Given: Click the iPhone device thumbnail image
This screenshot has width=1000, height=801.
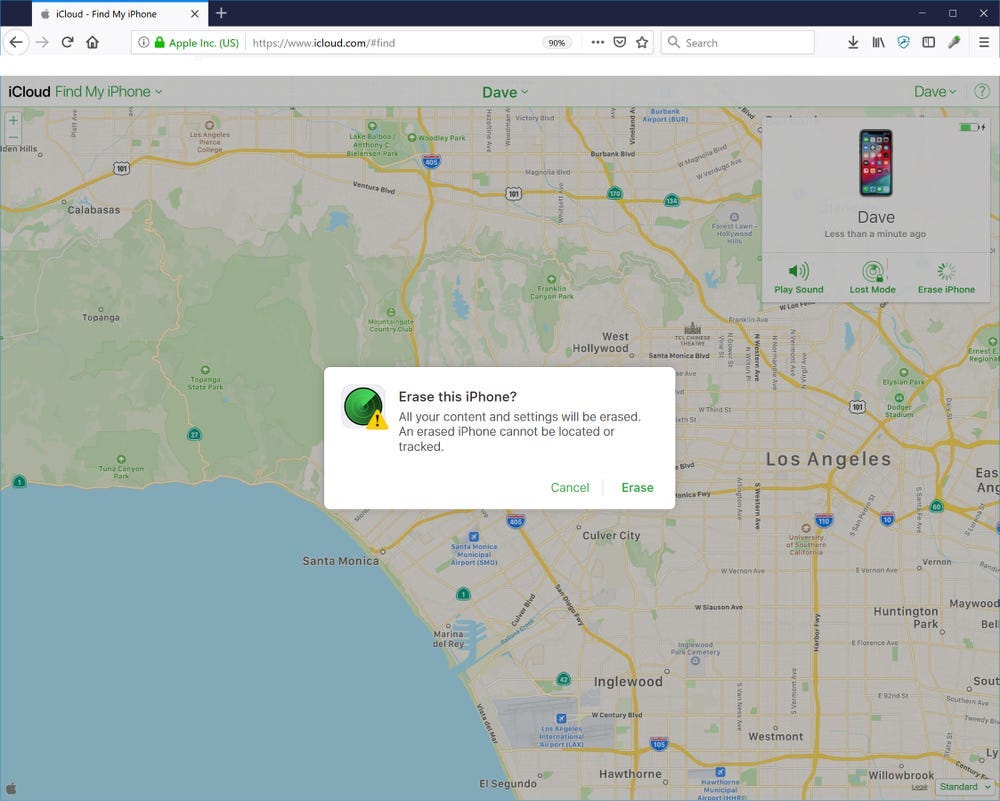Looking at the screenshot, I should pos(876,163).
